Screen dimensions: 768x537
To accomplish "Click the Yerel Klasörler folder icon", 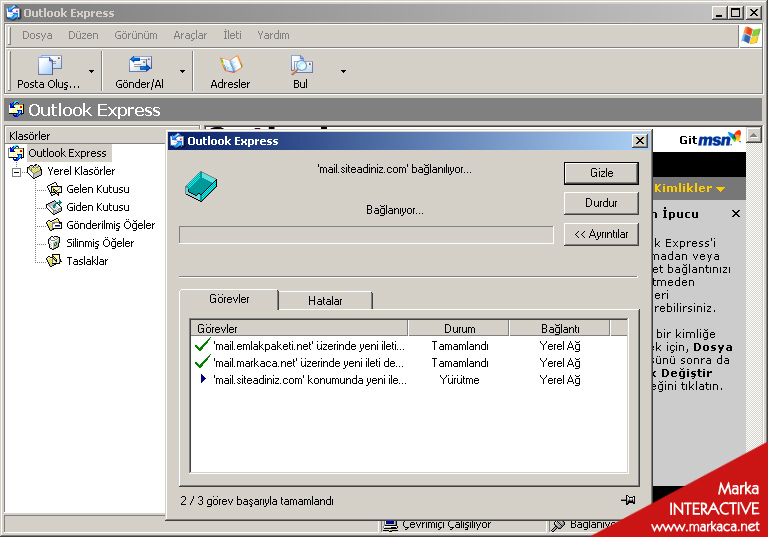I will click(x=35, y=171).
